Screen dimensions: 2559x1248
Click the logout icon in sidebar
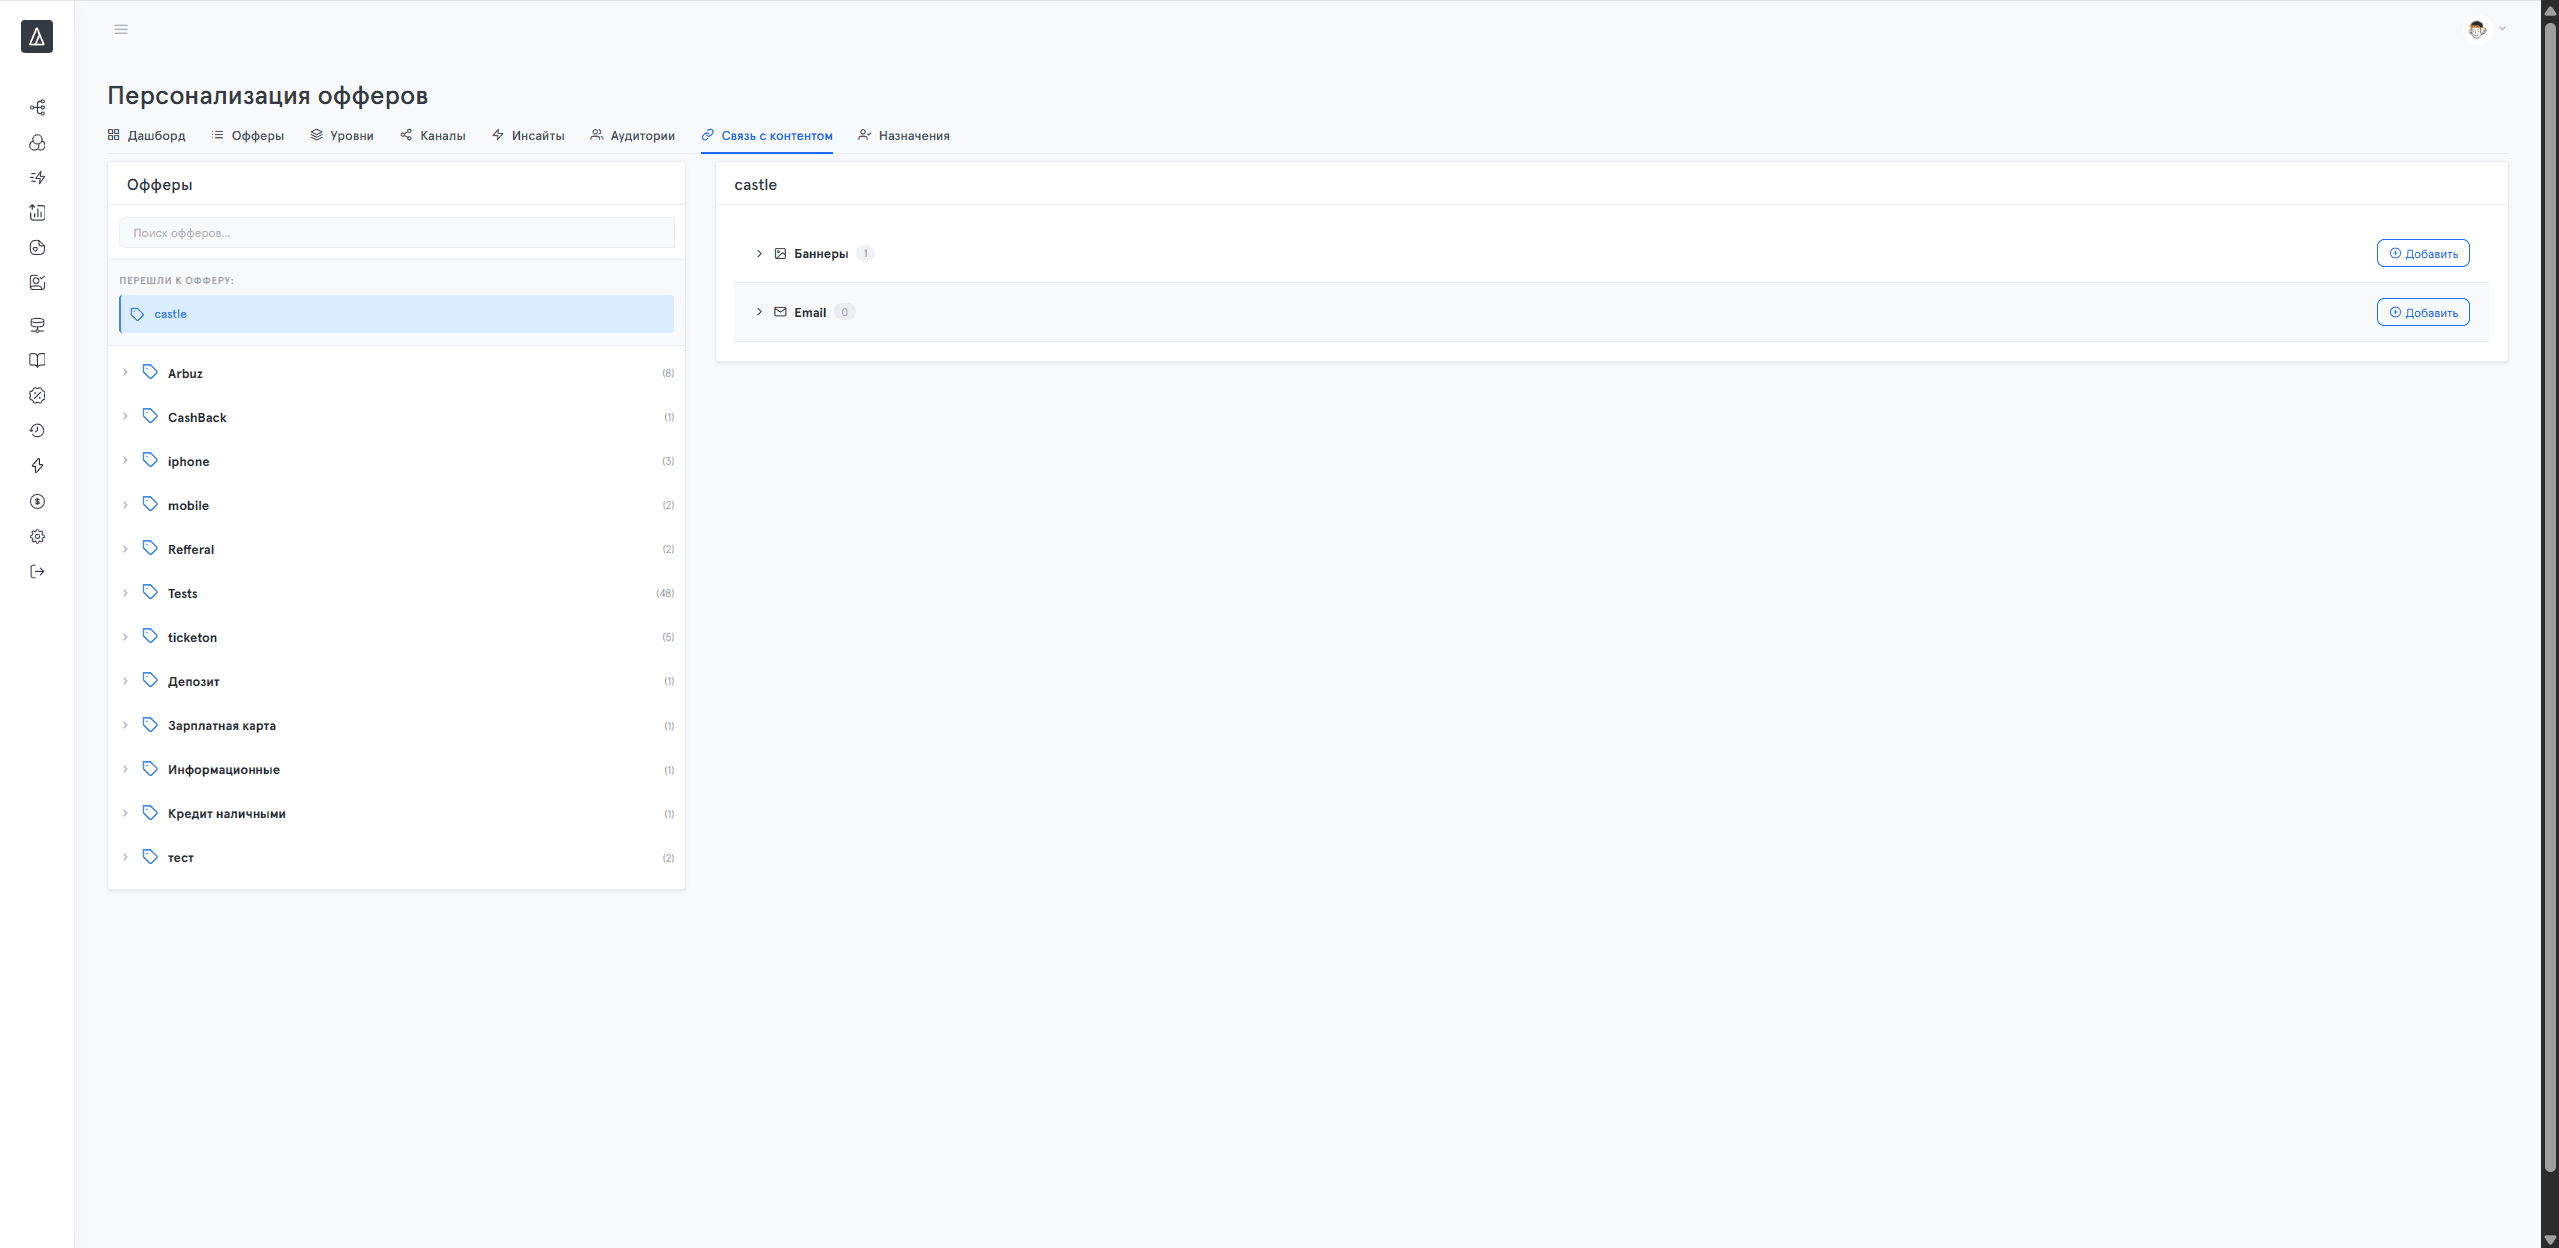pyautogui.click(x=37, y=572)
